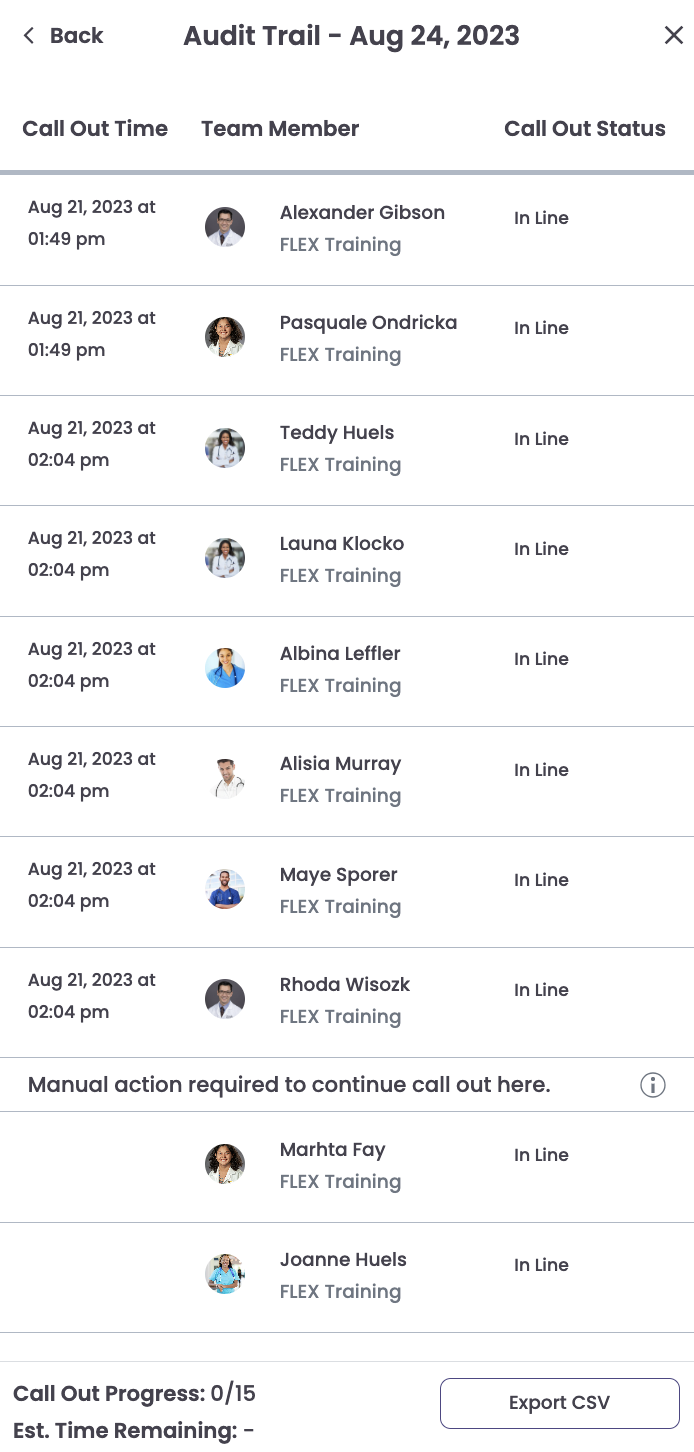694x1452 pixels.
Task: Select Joanne Huels' avatar picture
Action: pyautogui.click(x=225, y=1274)
